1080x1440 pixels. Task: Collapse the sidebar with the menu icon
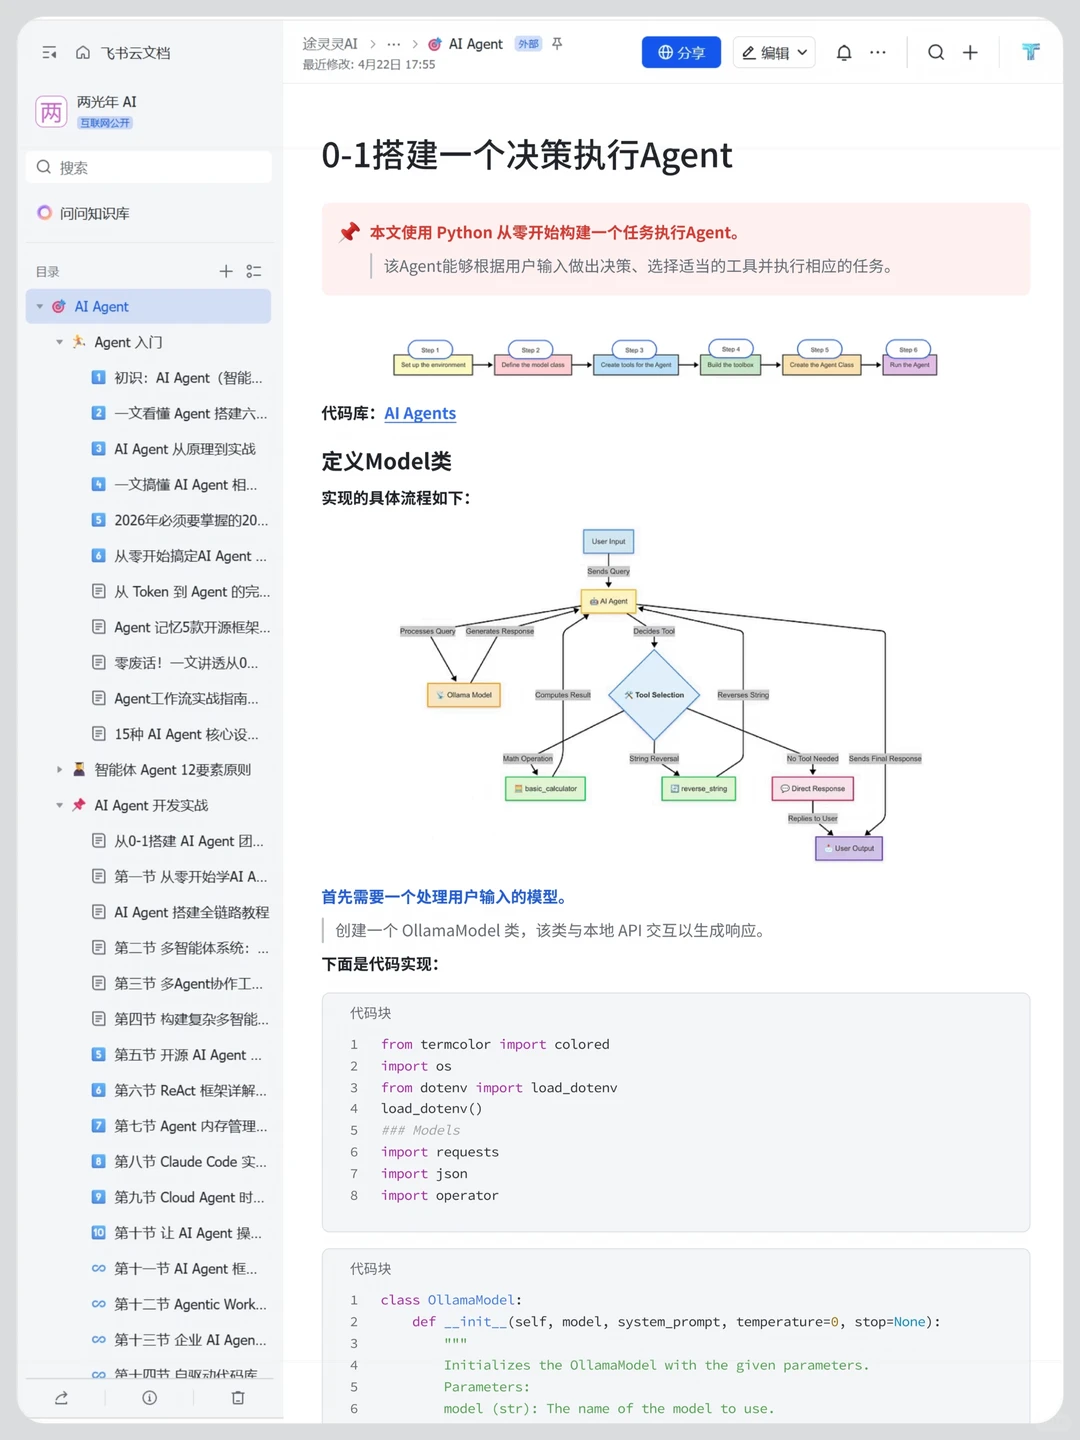[x=49, y=53]
